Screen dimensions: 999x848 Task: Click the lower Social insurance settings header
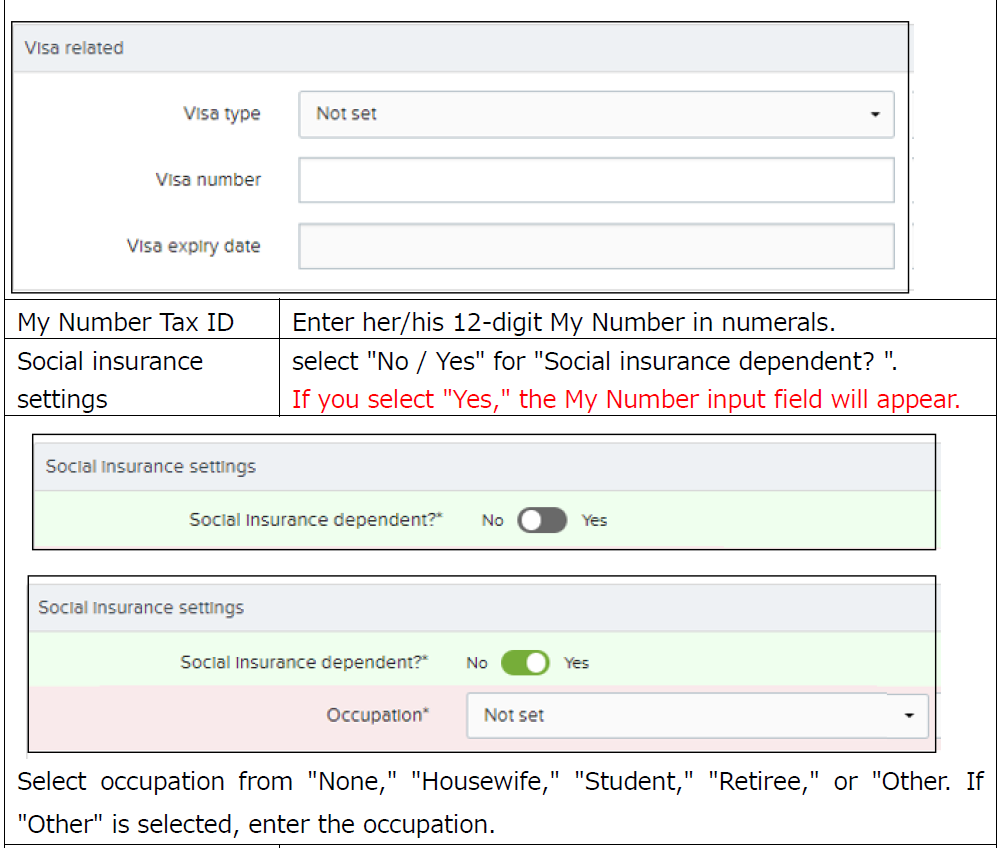pyautogui.click(x=482, y=607)
